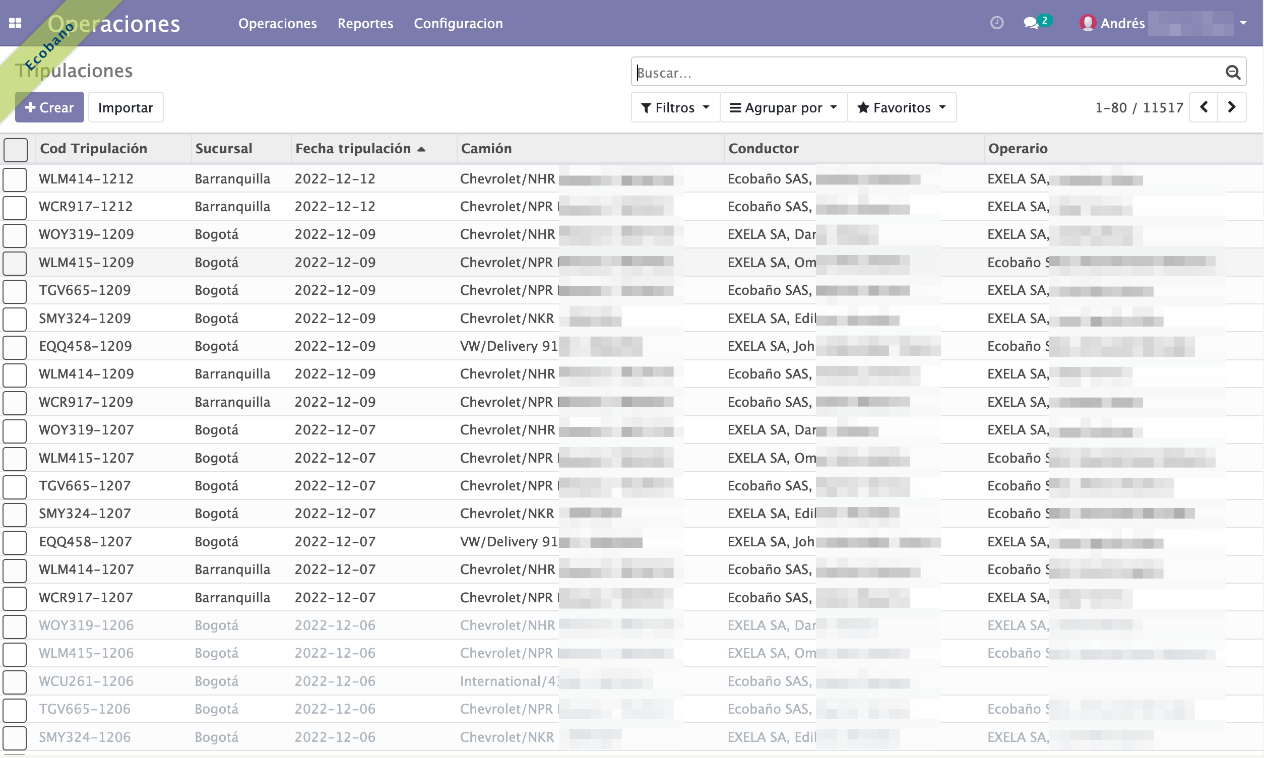
Task: Check the row TGV665-1209 checkbox
Action: point(15,291)
